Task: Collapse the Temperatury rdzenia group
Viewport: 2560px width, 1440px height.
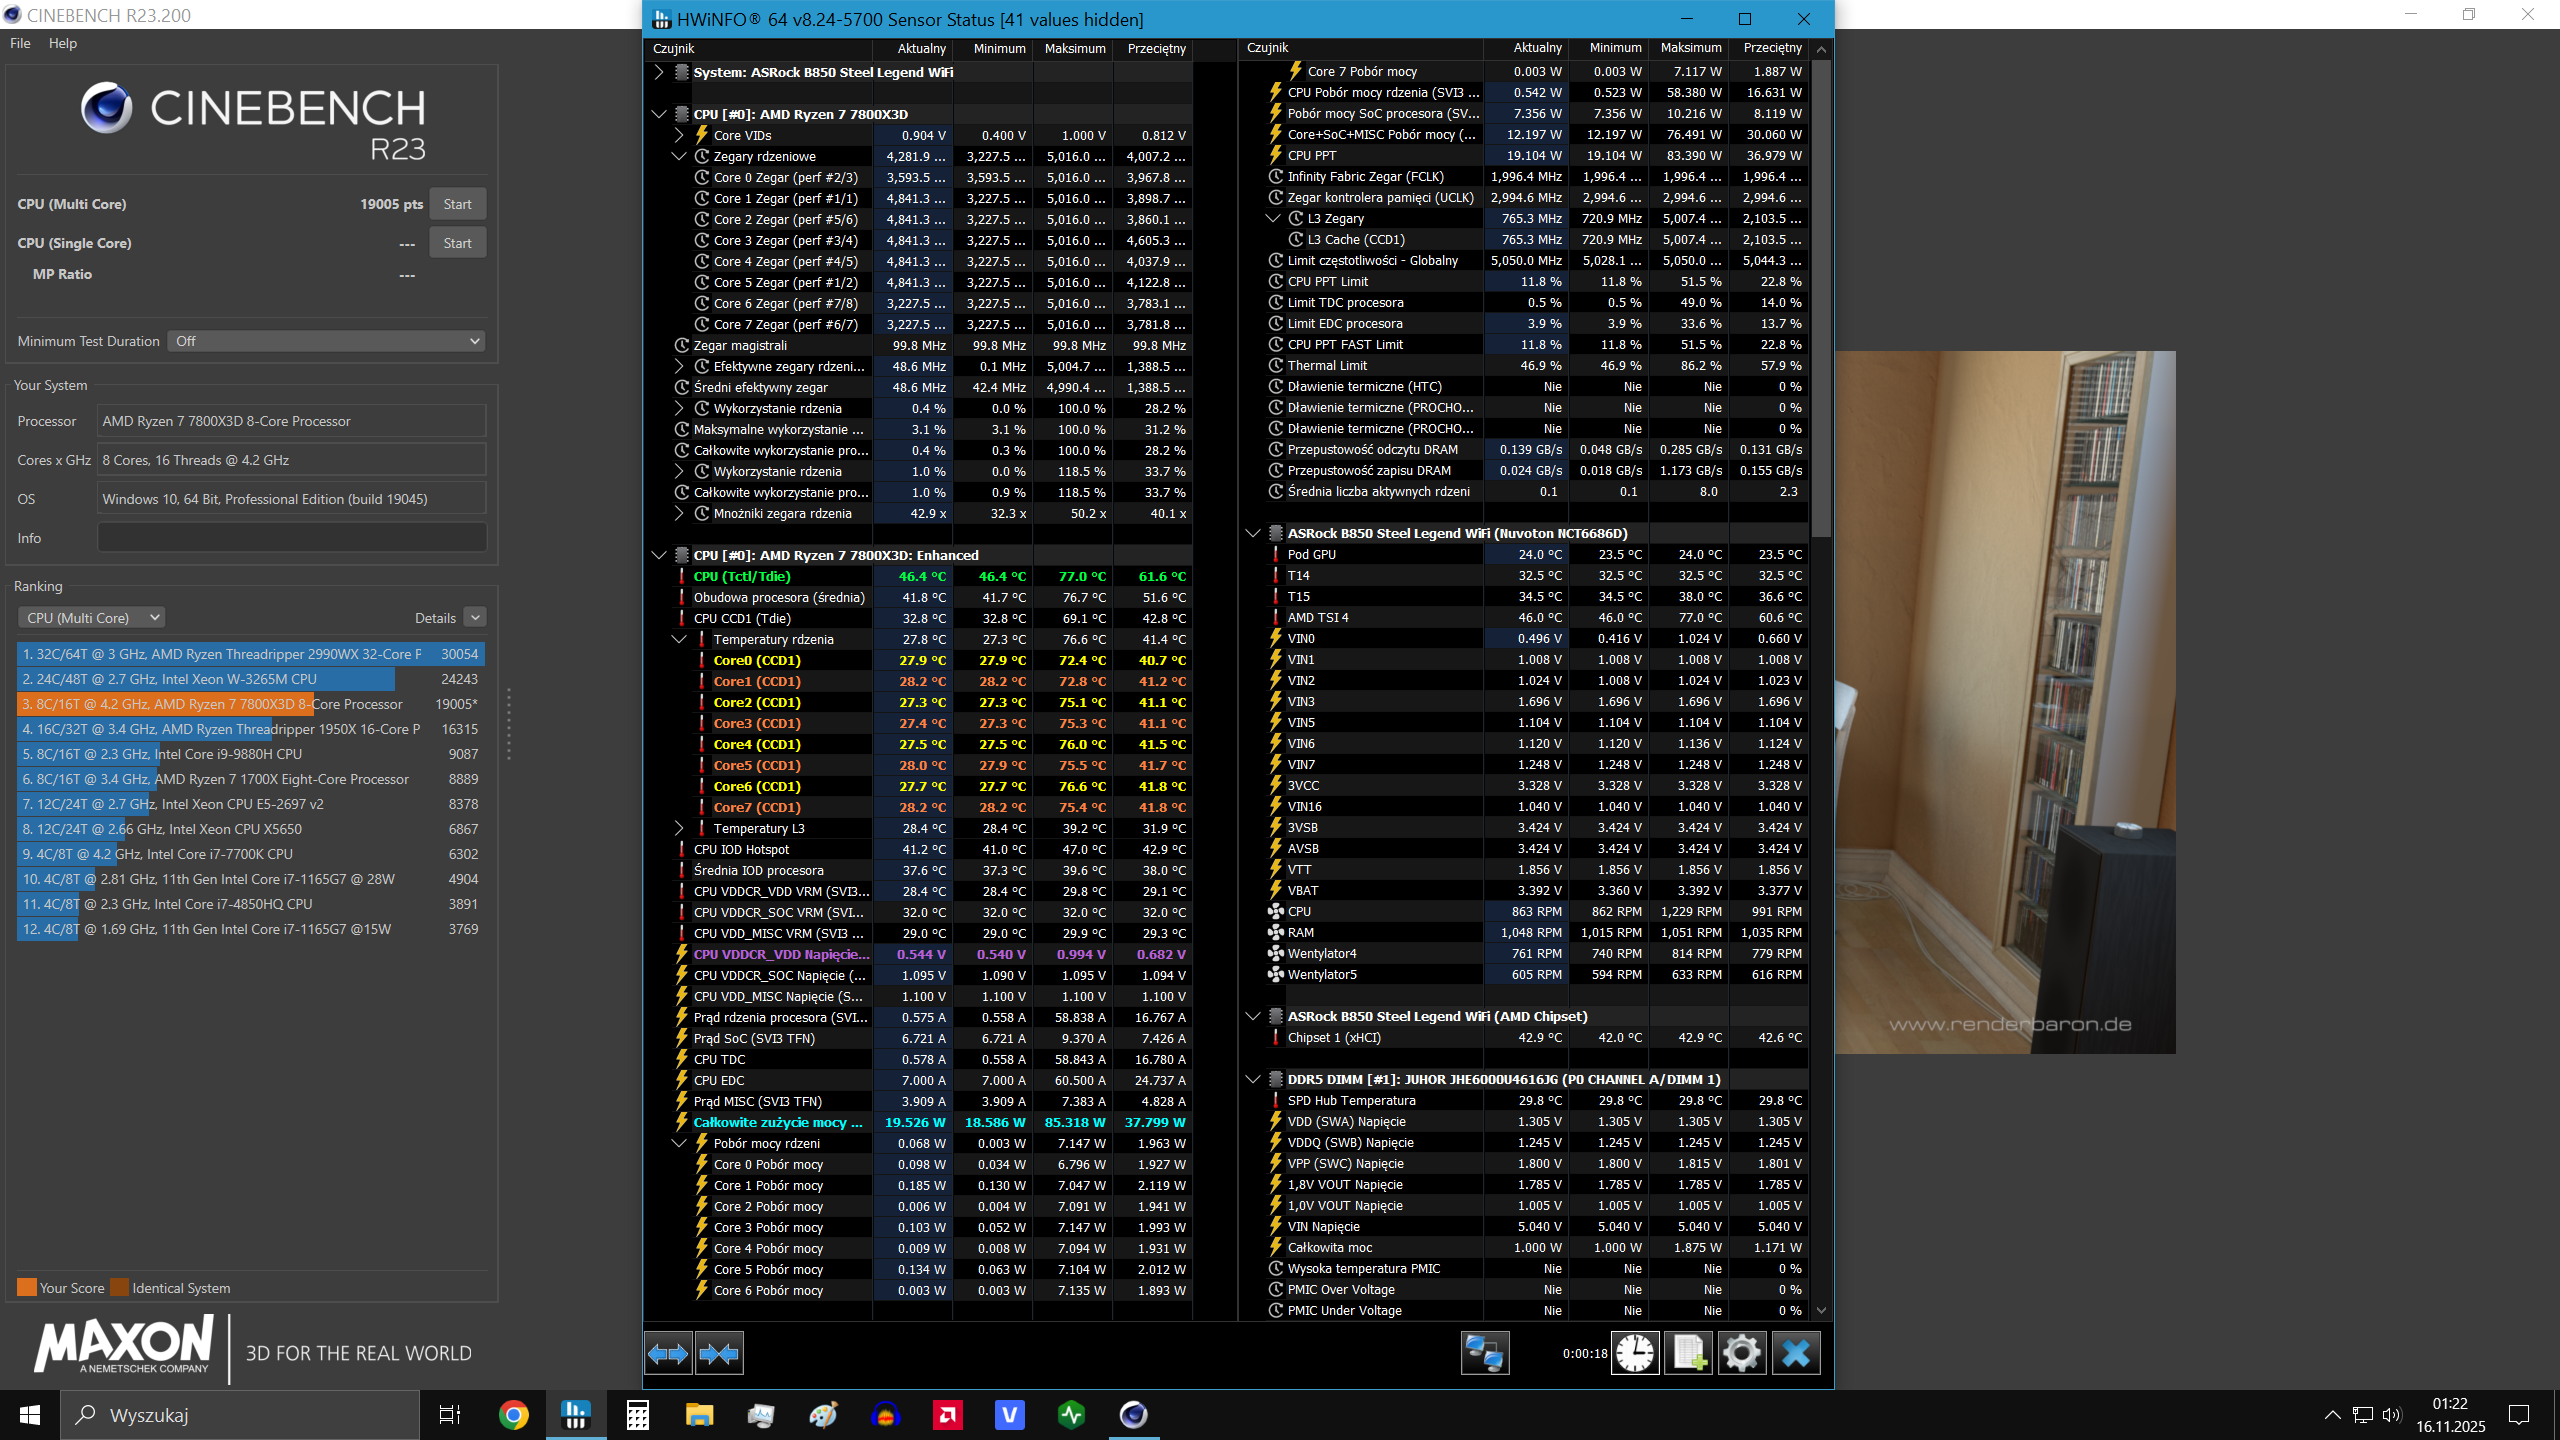Action: [x=679, y=639]
